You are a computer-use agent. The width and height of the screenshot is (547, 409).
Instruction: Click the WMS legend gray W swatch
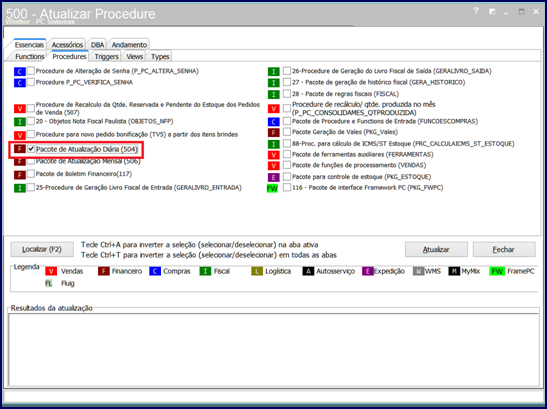coord(418,271)
